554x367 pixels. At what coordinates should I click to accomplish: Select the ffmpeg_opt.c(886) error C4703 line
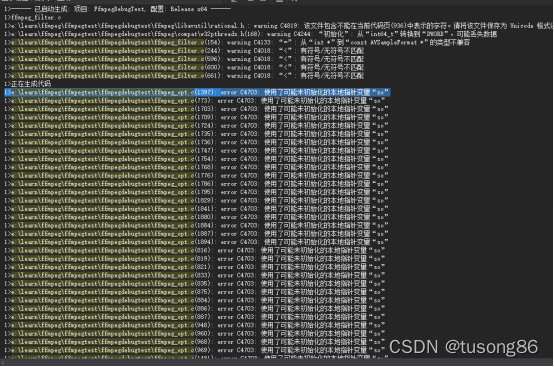click(195, 308)
